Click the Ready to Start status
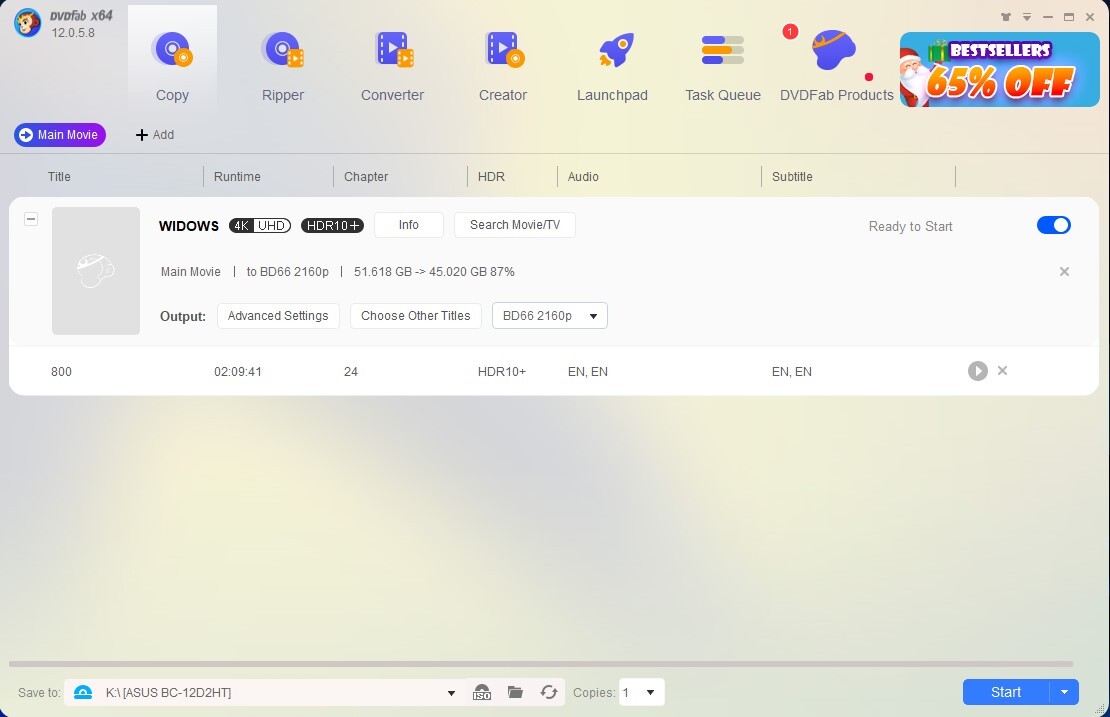Image resolution: width=1110 pixels, height=717 pixels. point(910,226)
